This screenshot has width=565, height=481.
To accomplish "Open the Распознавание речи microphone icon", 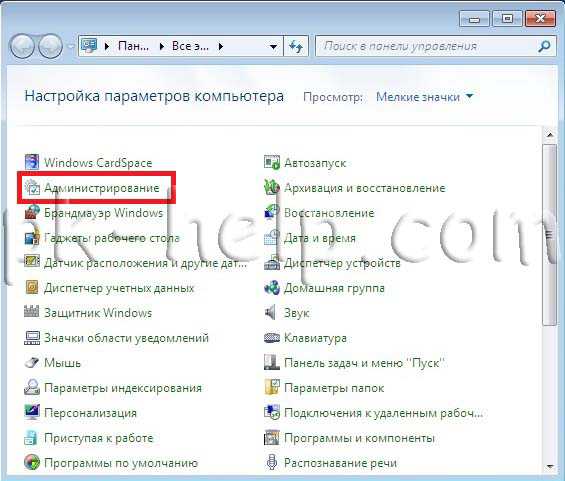I will click(x=272, y=462).
